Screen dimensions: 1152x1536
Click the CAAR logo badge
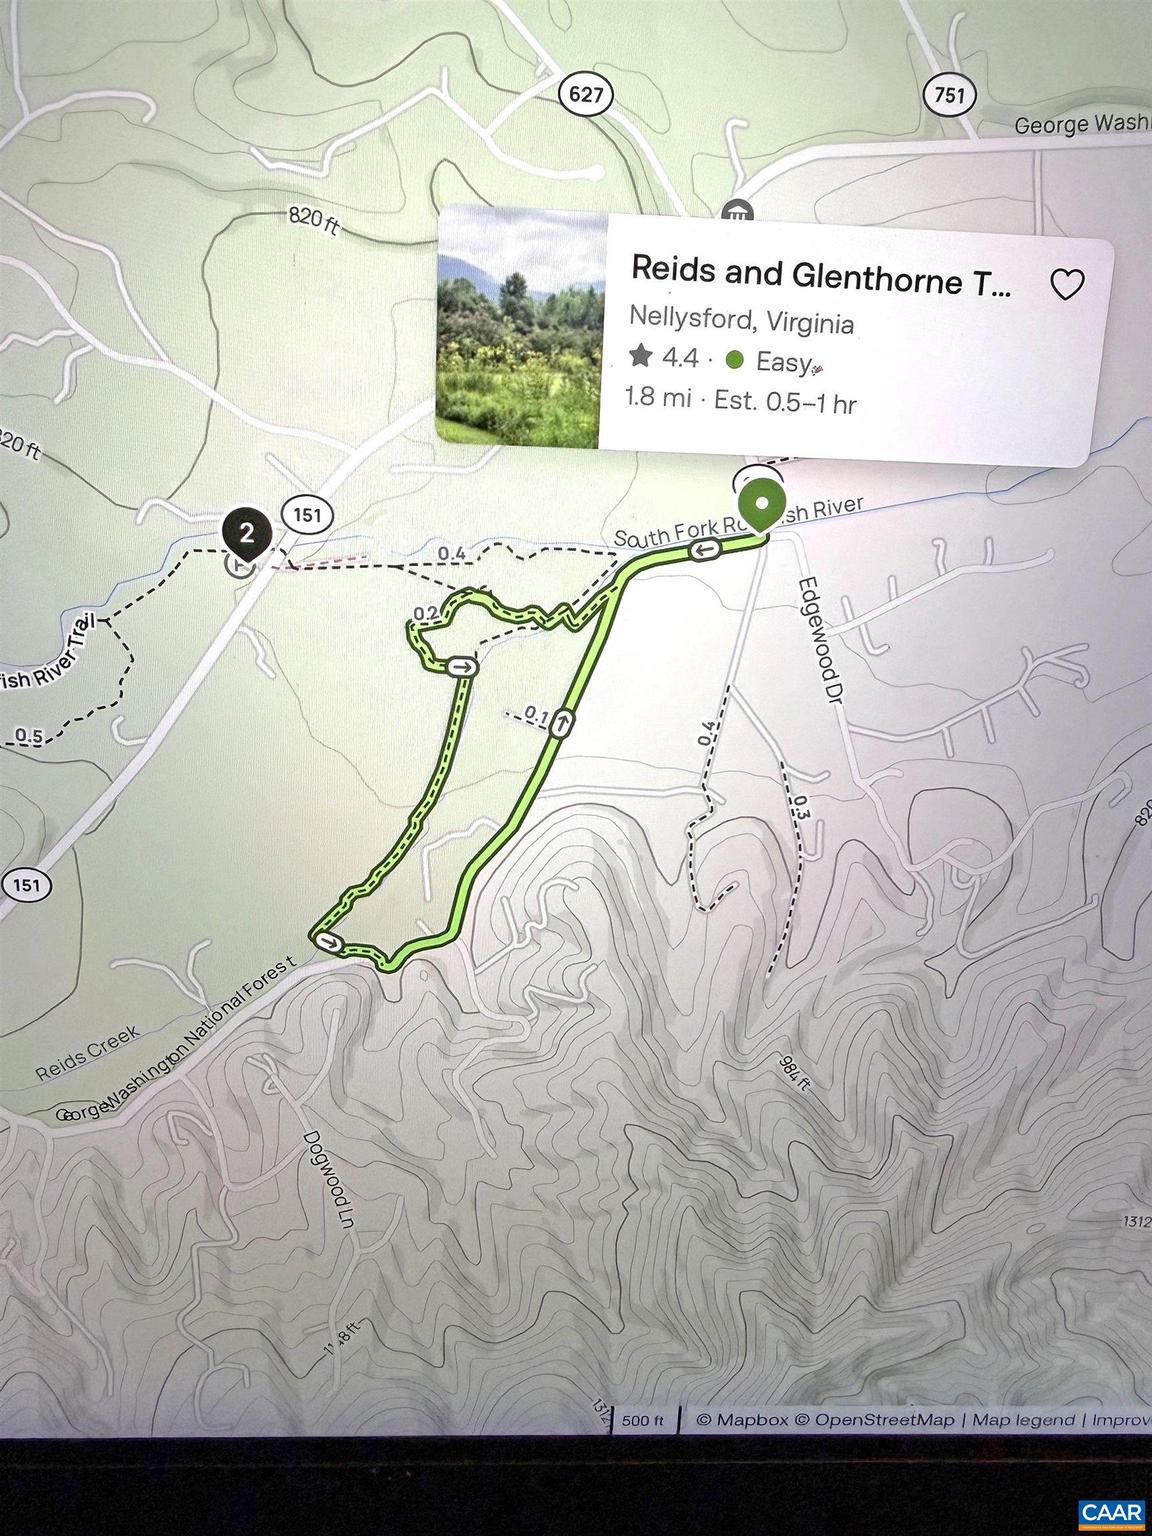point(1110,1513)
